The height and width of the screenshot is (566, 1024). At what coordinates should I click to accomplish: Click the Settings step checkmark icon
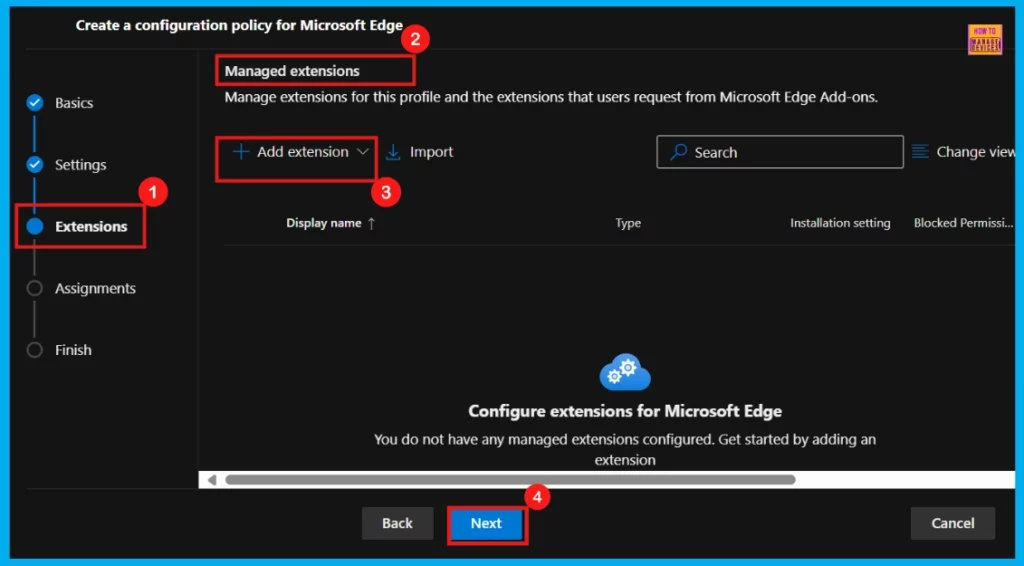pos(35,165)
